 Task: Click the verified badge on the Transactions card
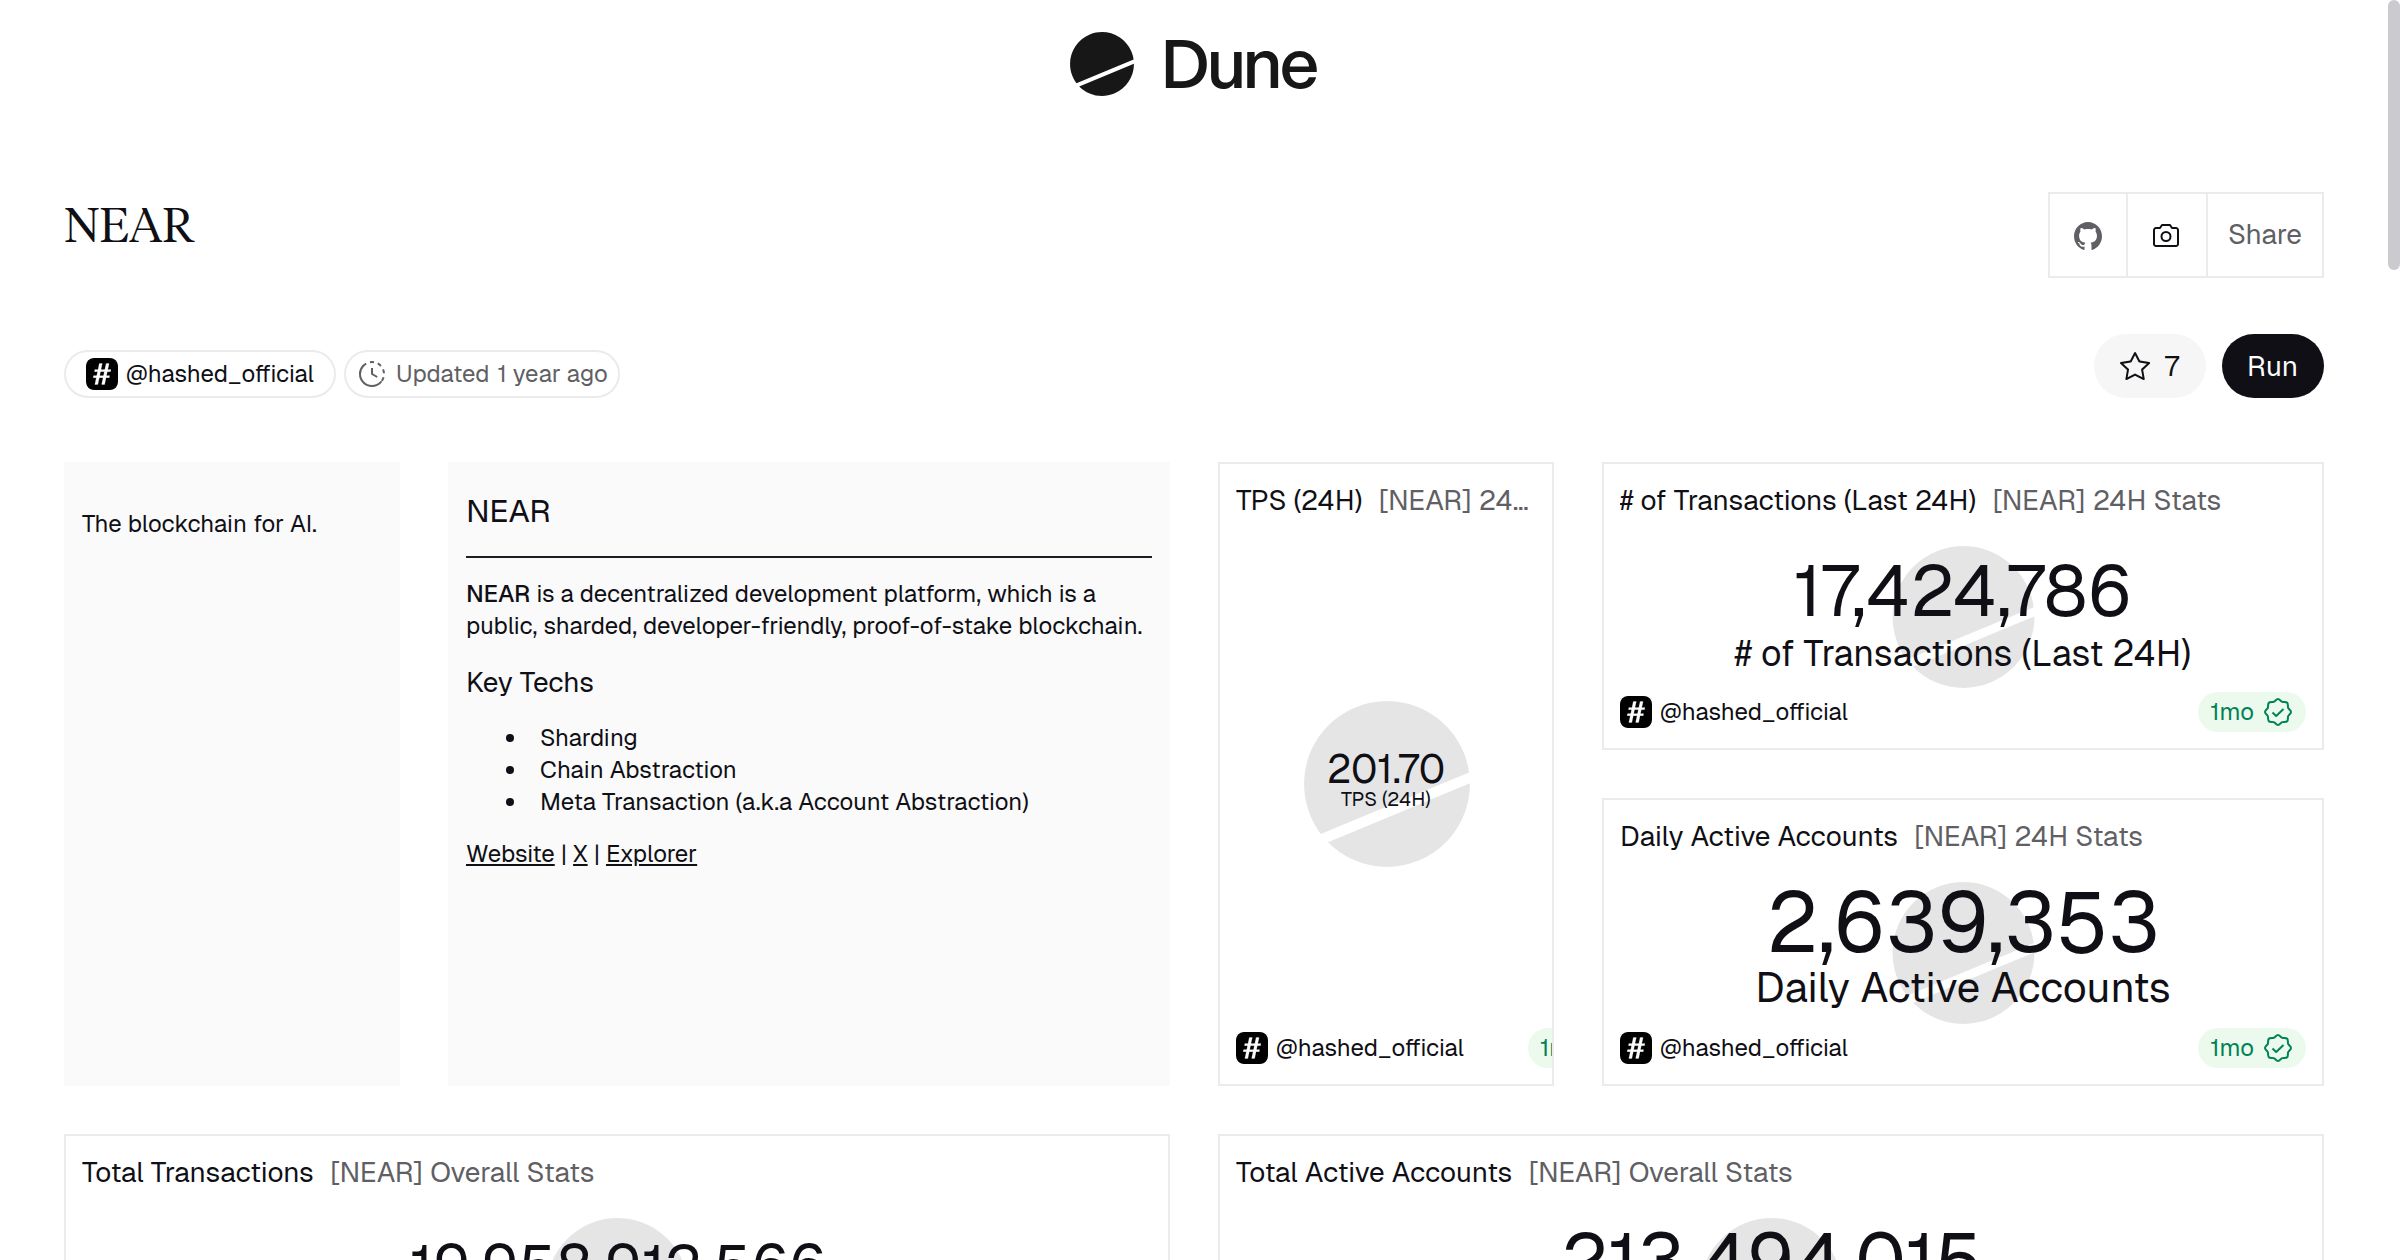click(x=2278, y=712)
